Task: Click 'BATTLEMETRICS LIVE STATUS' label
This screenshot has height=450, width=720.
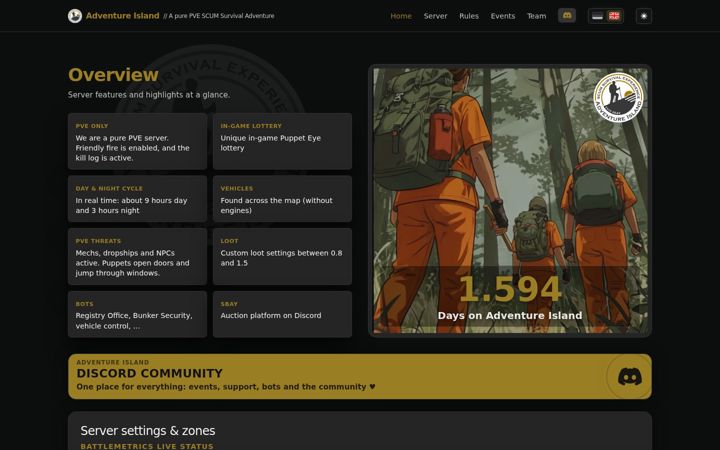Action: [x=147, y=446]
